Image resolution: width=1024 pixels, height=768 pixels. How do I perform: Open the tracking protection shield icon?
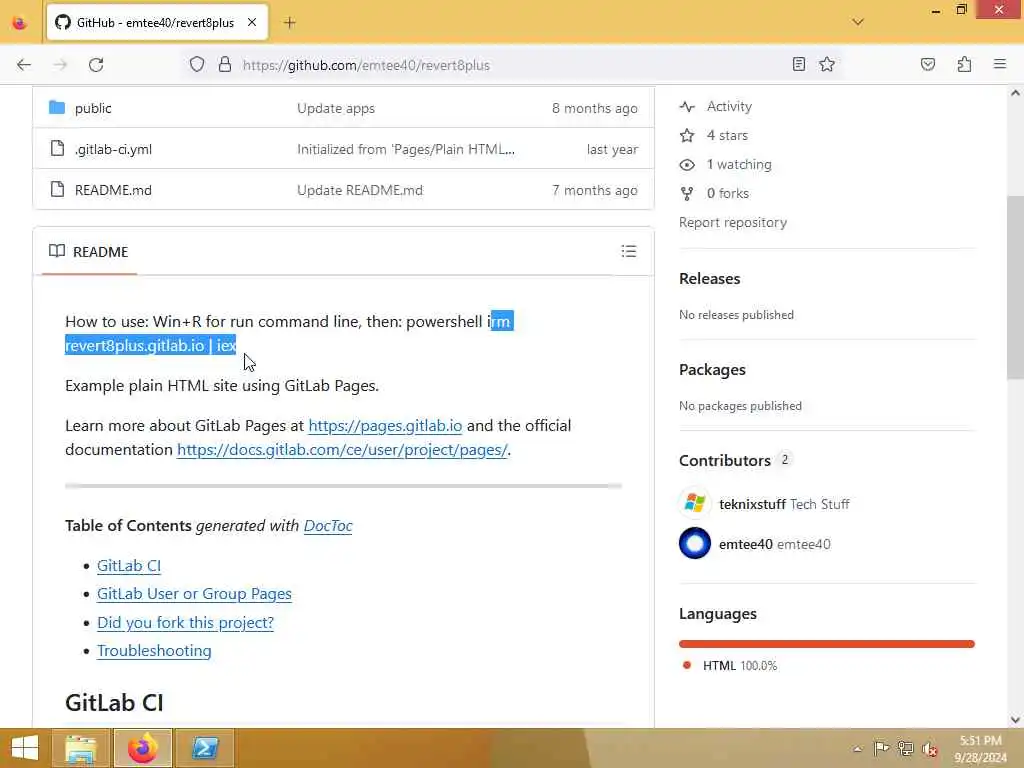click(x=197, y=65)
